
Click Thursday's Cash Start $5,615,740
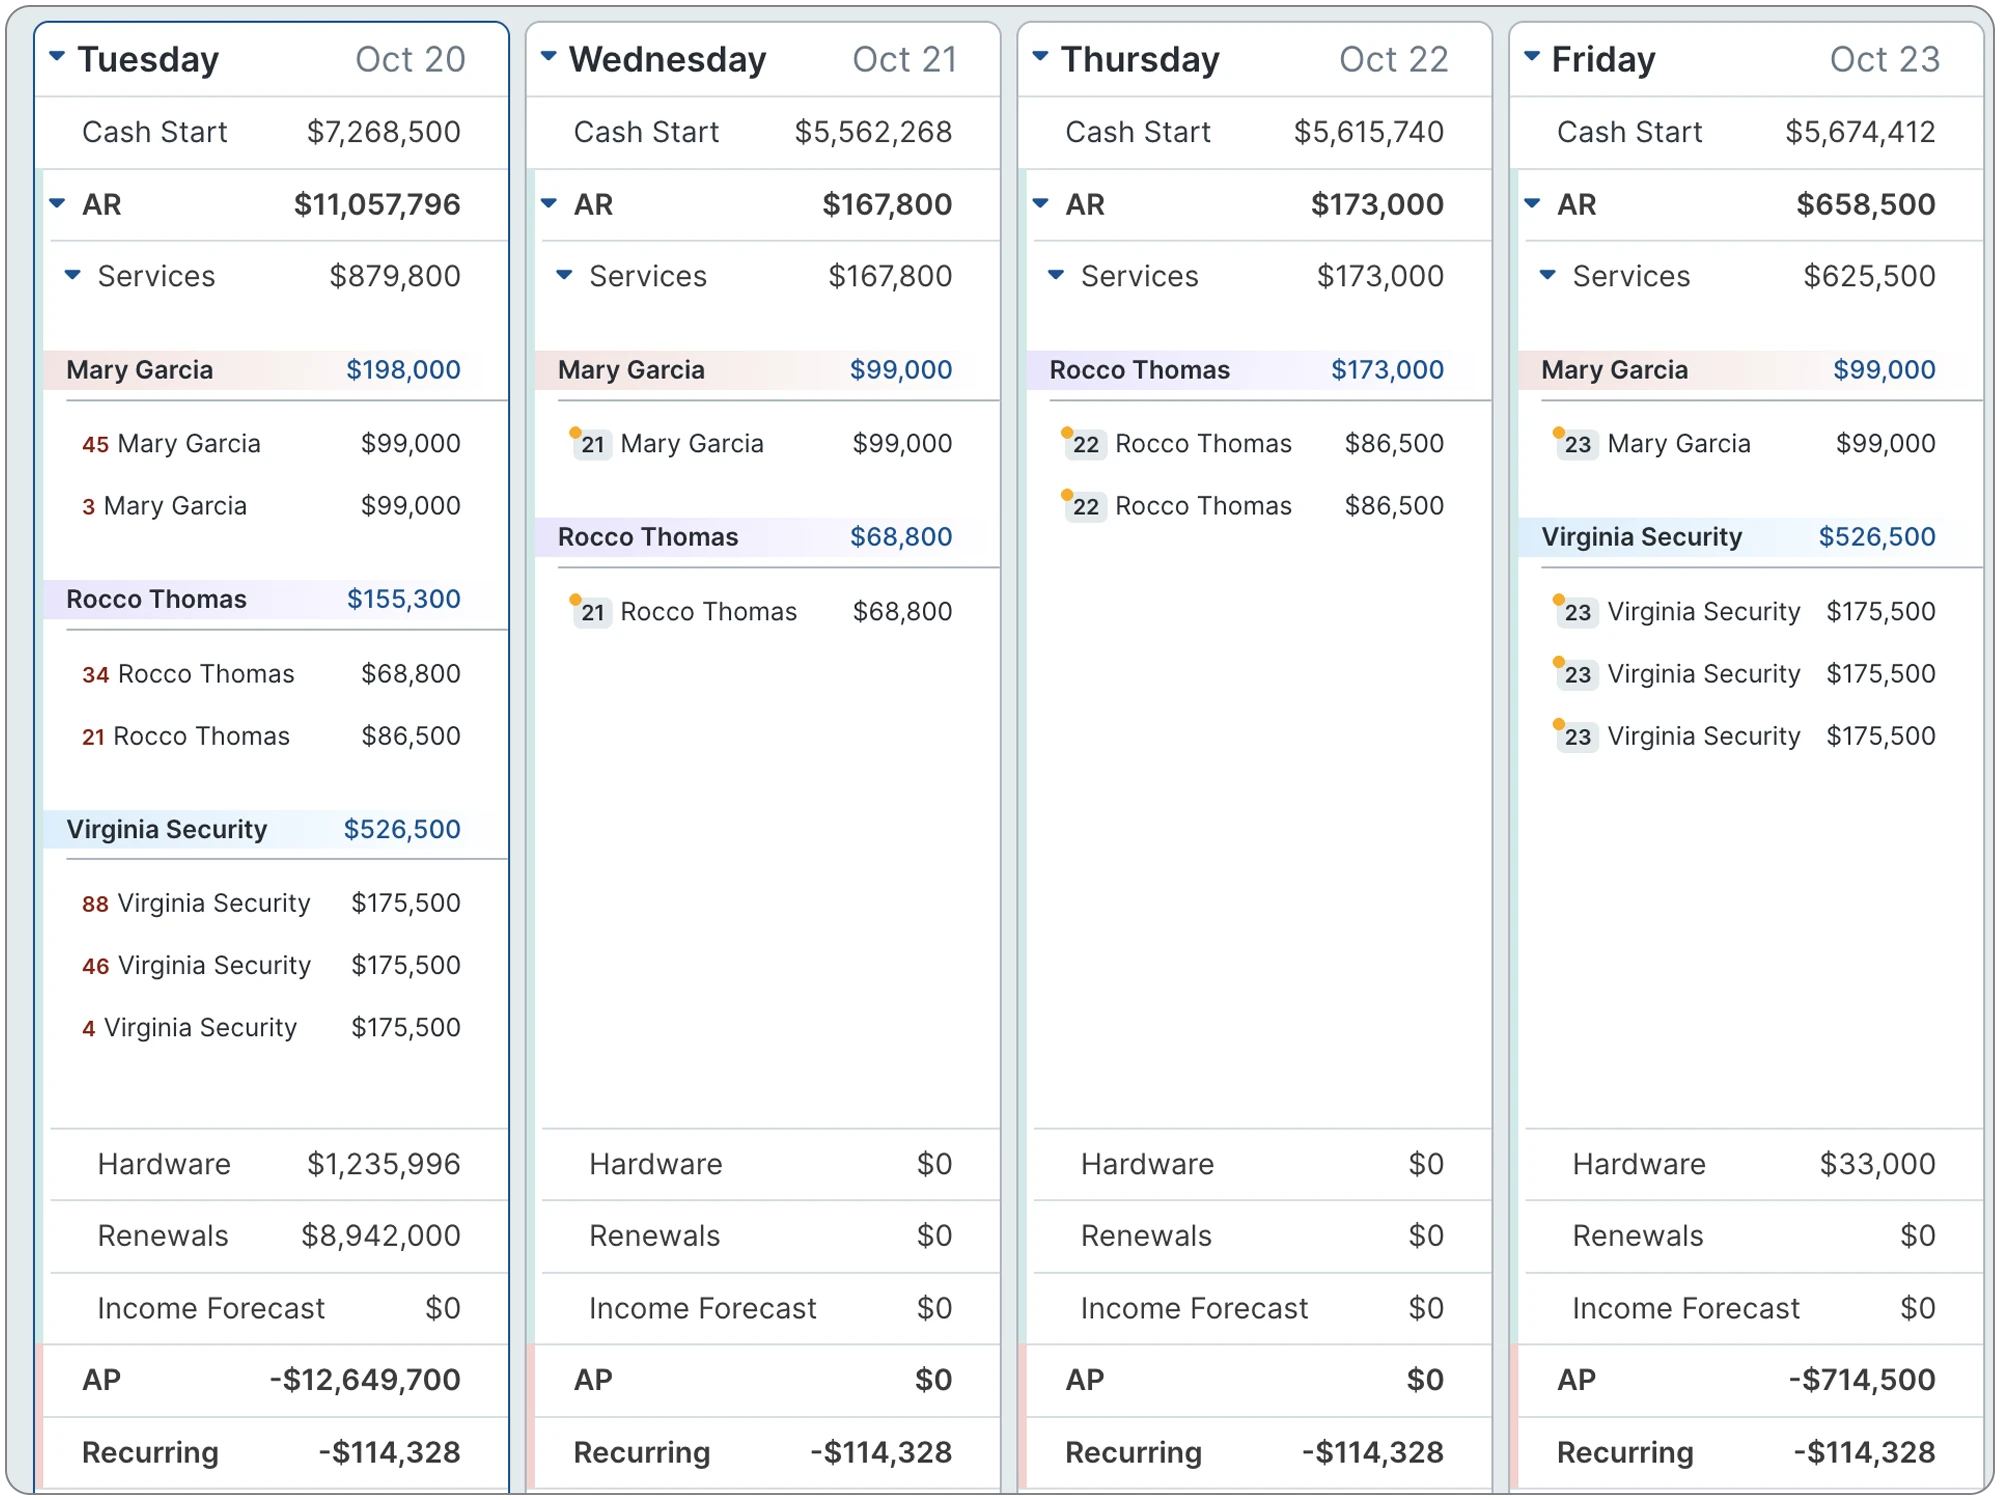(1256, 132)
